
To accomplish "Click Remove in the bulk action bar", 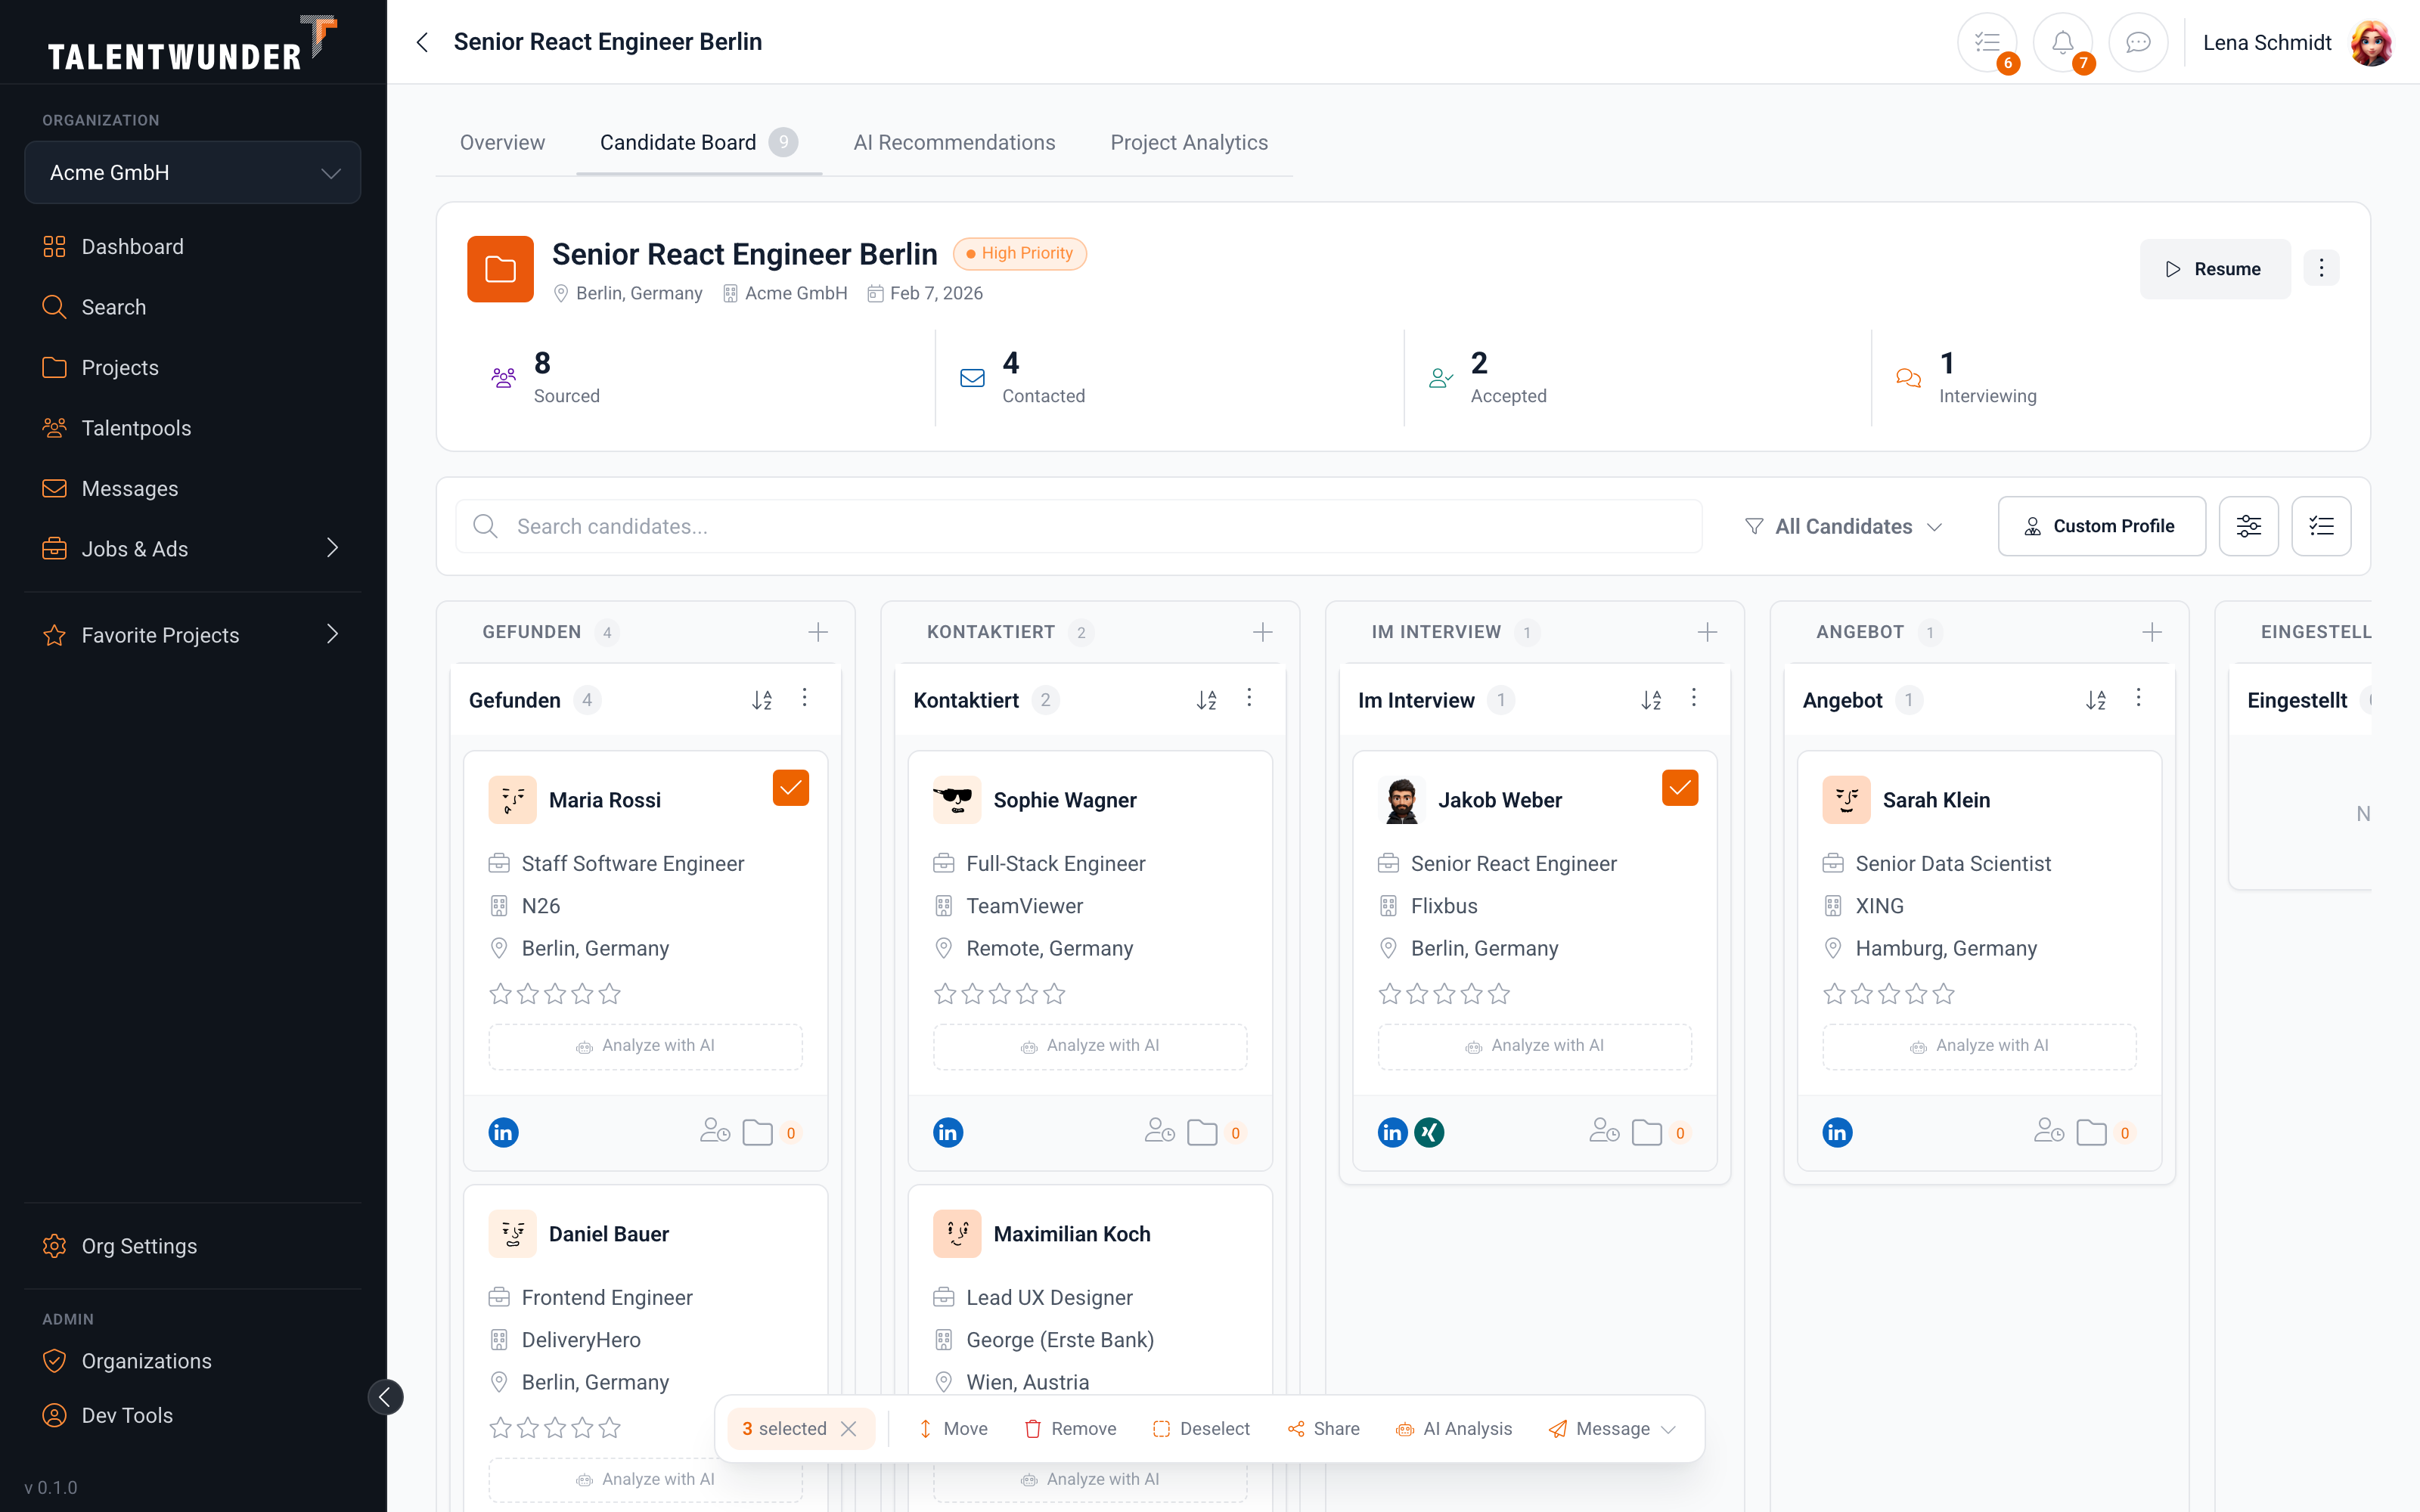I will coord(1070,1429).
